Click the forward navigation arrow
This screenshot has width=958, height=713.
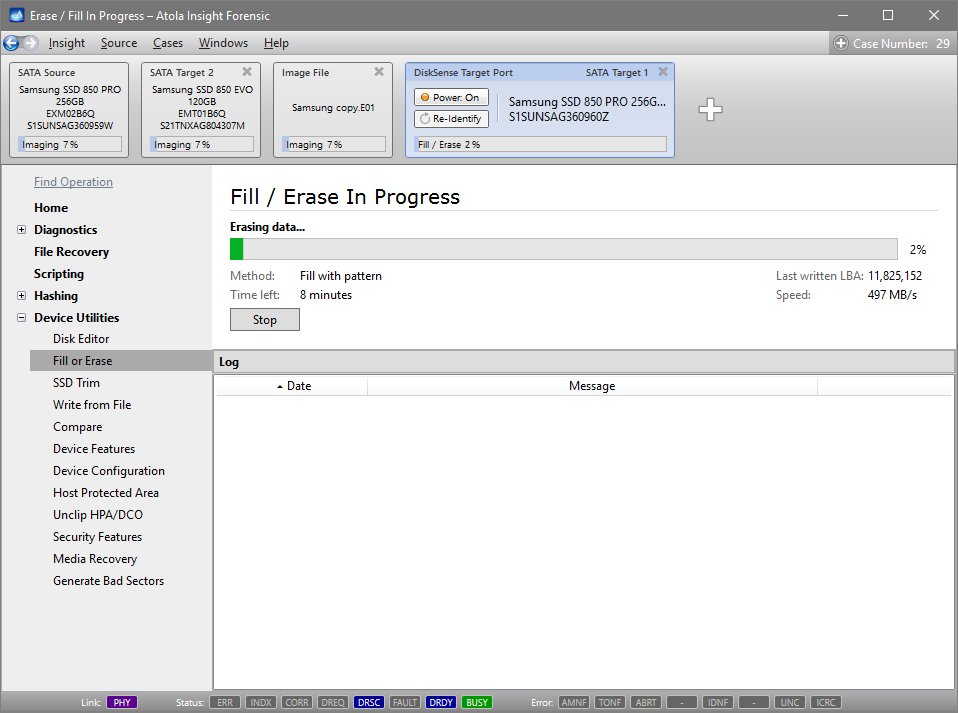pos(30,43)
